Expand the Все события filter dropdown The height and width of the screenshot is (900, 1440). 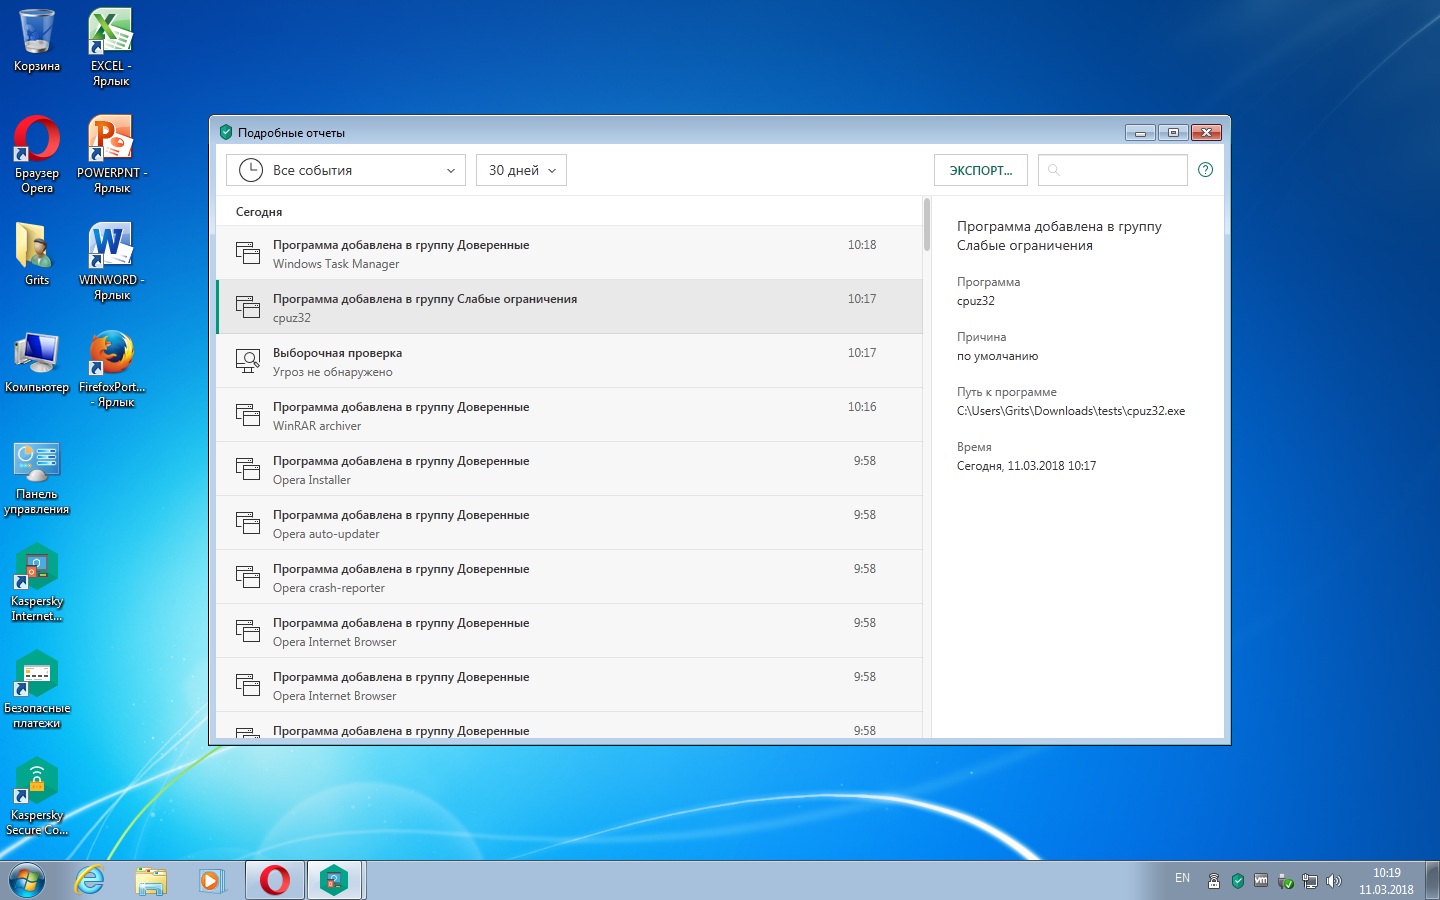click(346, 170)
